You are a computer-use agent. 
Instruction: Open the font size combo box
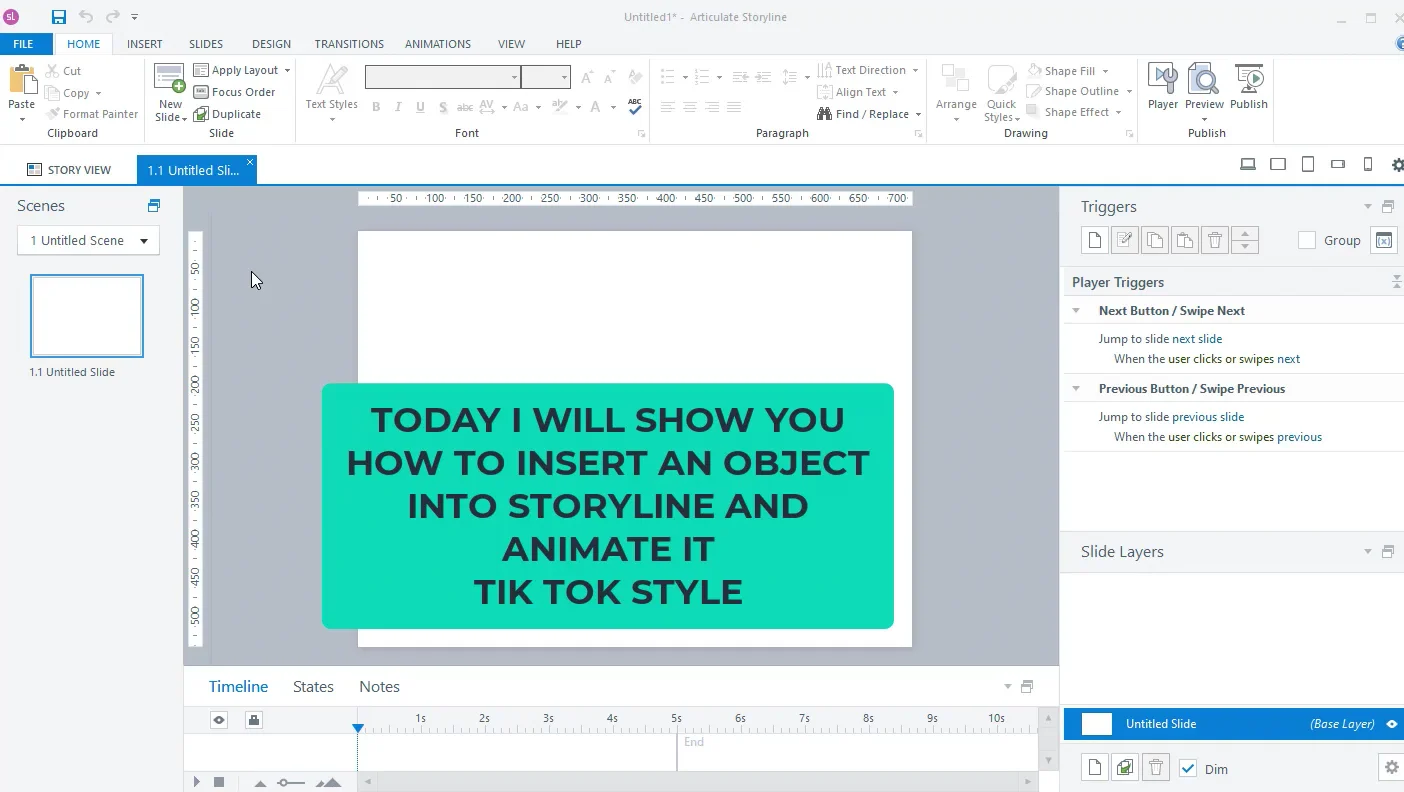[545, 77]
